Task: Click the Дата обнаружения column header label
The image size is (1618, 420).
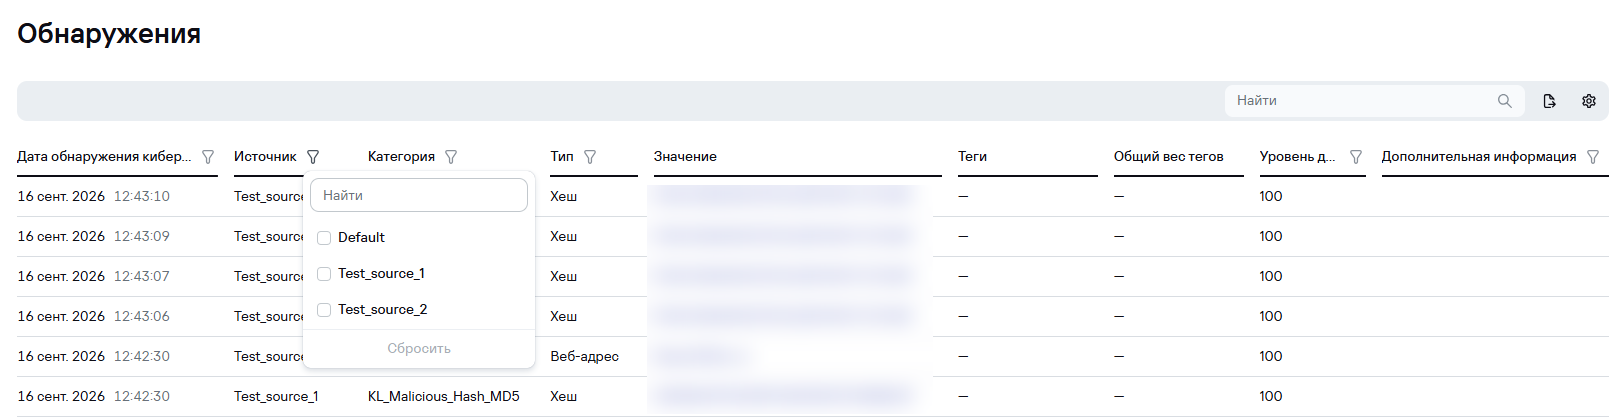Action: [104, 157]
